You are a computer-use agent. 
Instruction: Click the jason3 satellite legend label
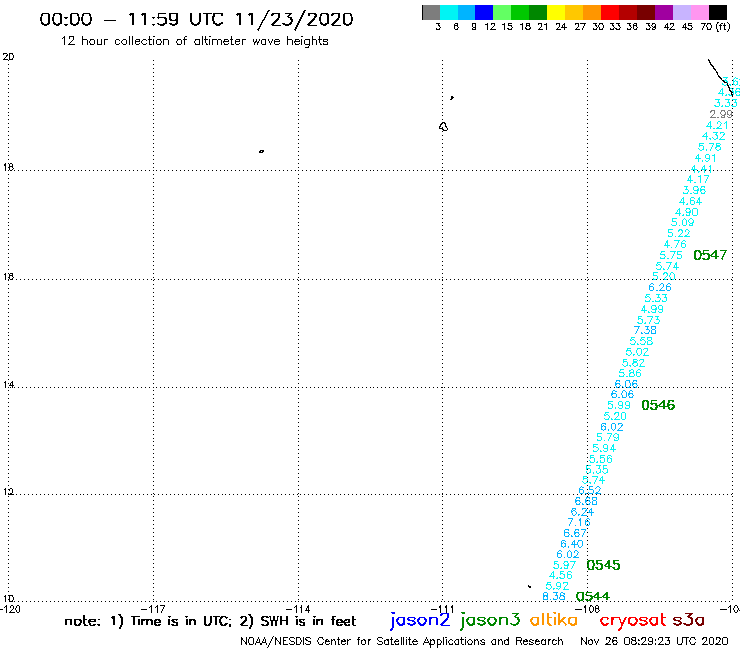pyautogui.click(x=490, y=620)
